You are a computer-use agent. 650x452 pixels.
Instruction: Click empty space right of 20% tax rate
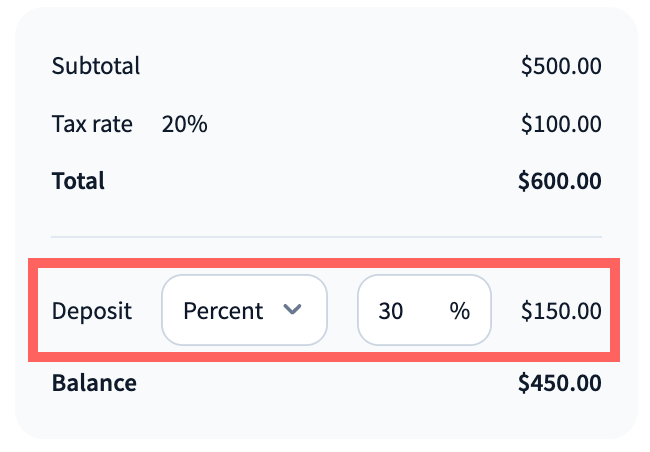click(x=360, y=125)
